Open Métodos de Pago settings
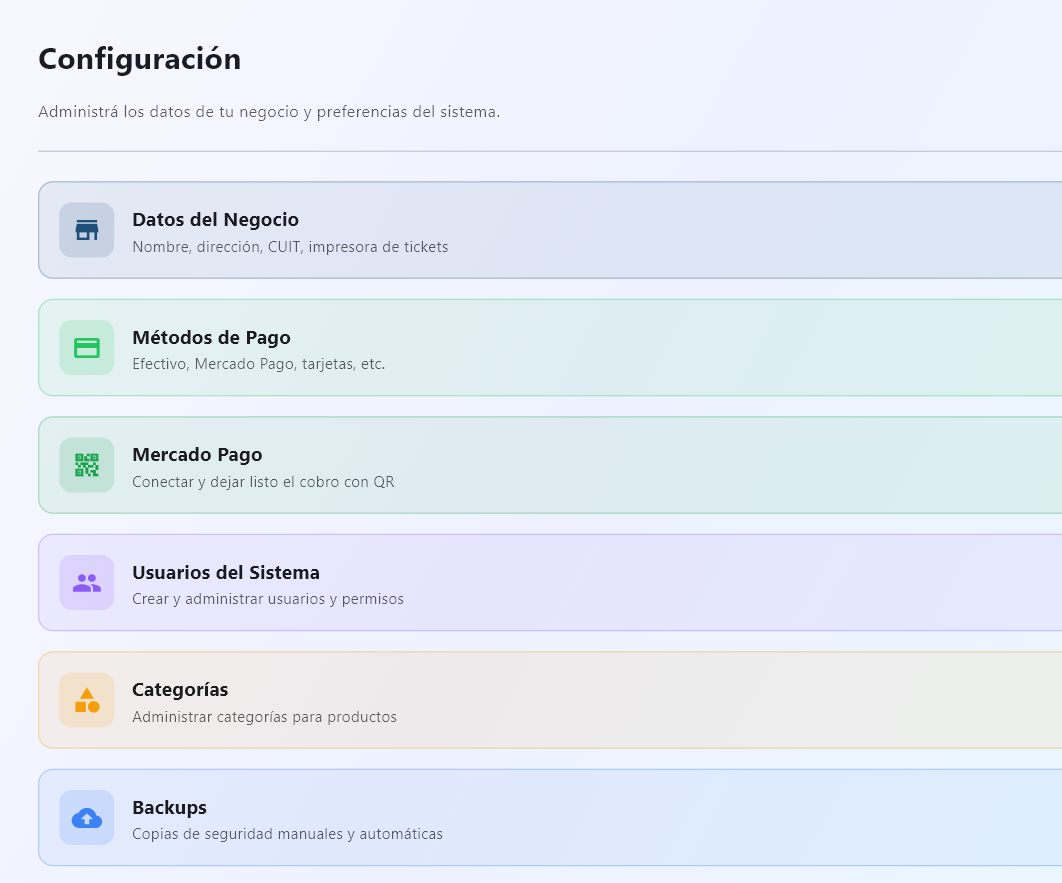Image resolution: width=1062 pixels, height=883 pixels. (x=211, y=338)
